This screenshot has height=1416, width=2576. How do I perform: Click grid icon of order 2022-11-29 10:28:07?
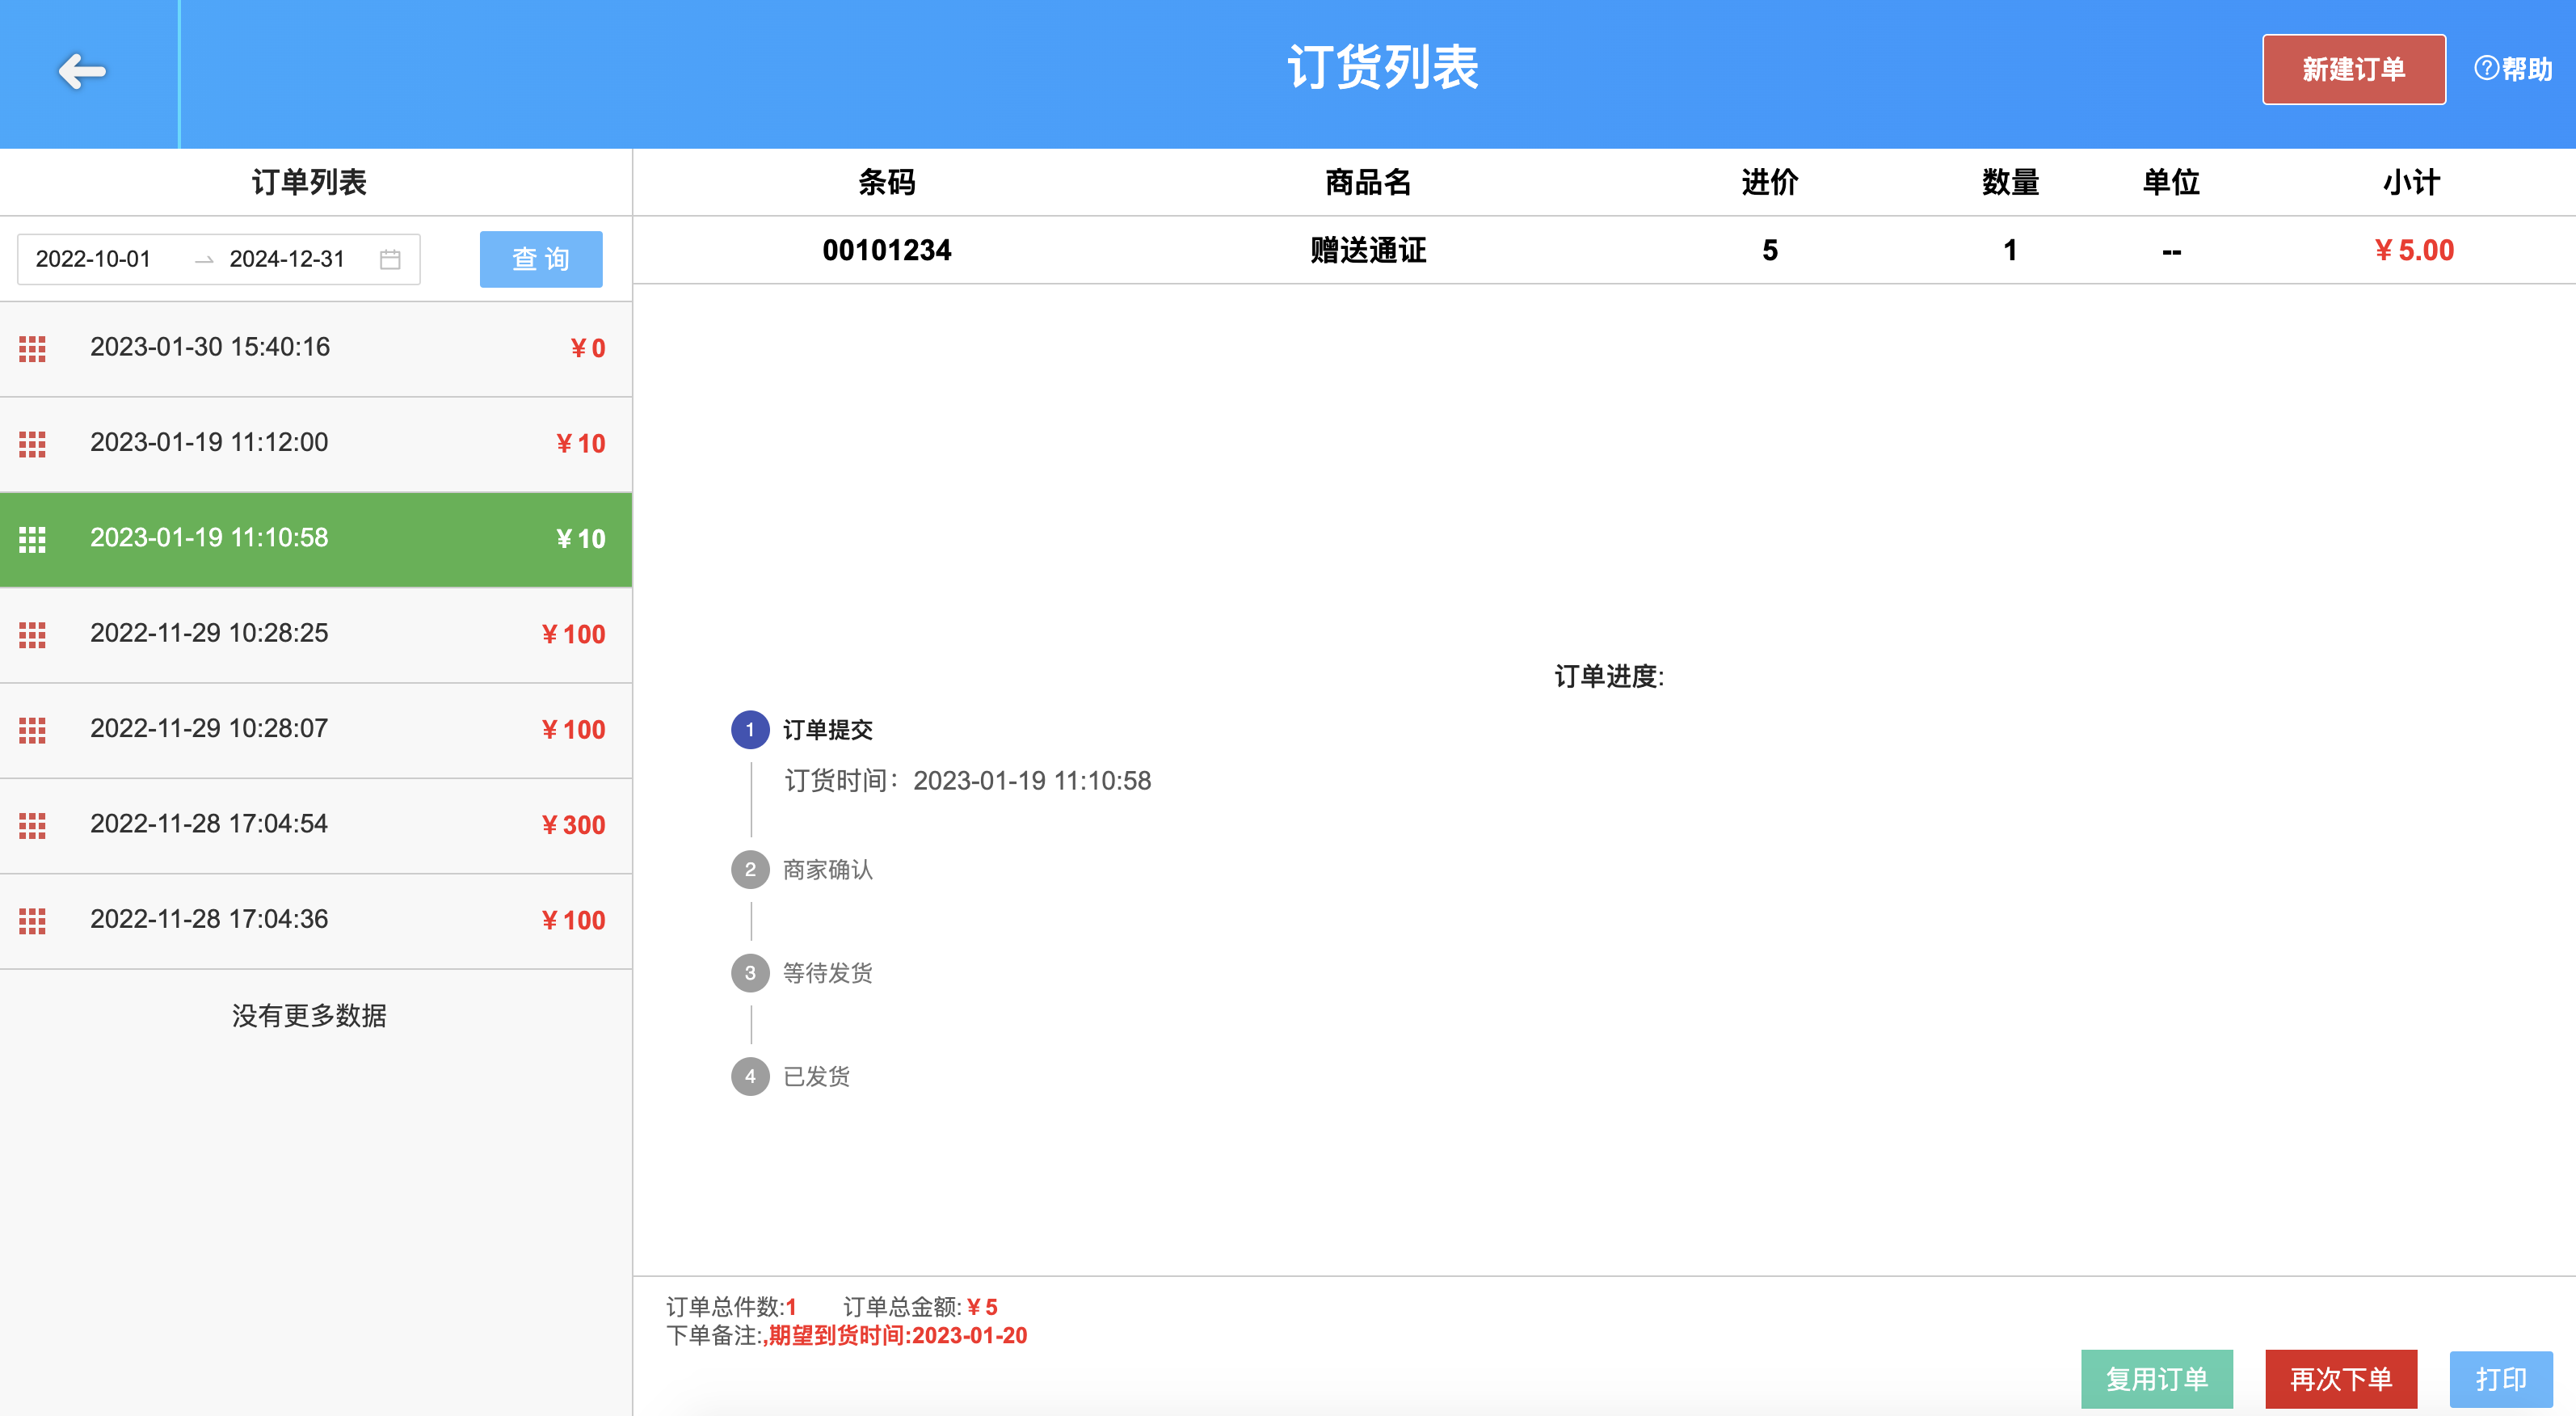[x=32, y=731]
